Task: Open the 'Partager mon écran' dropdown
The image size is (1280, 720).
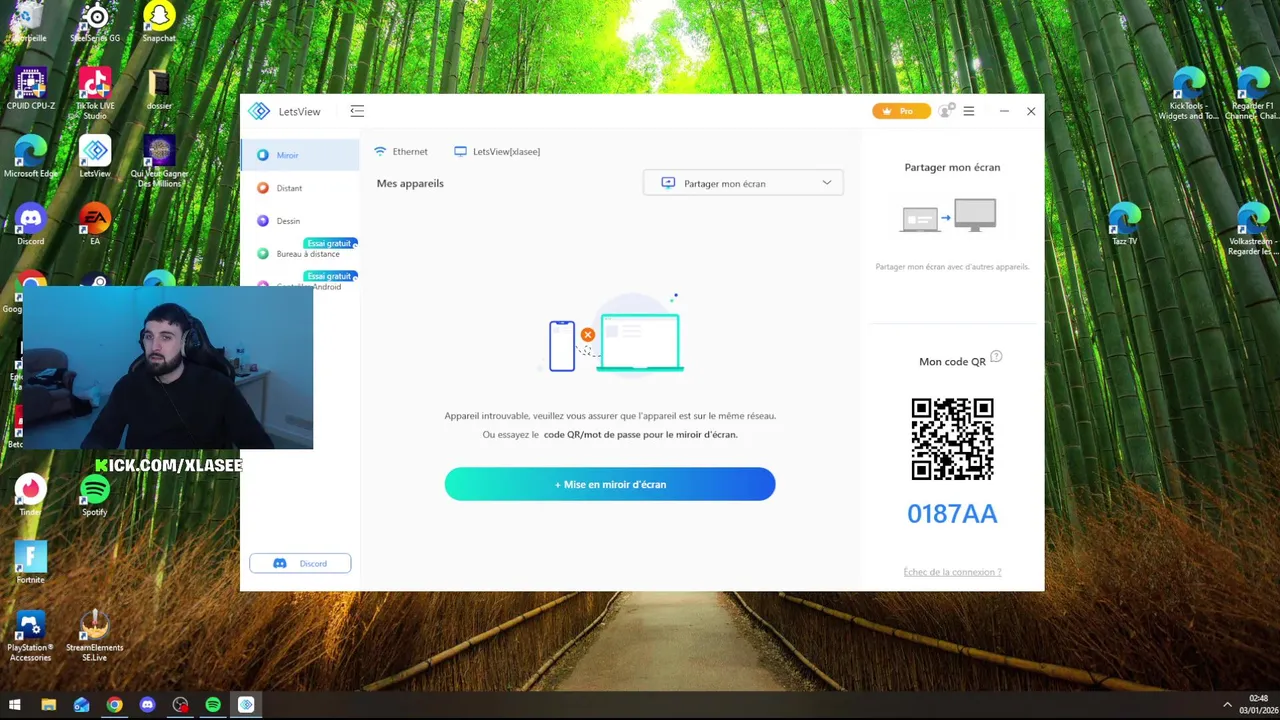Action: pos(744,183)
